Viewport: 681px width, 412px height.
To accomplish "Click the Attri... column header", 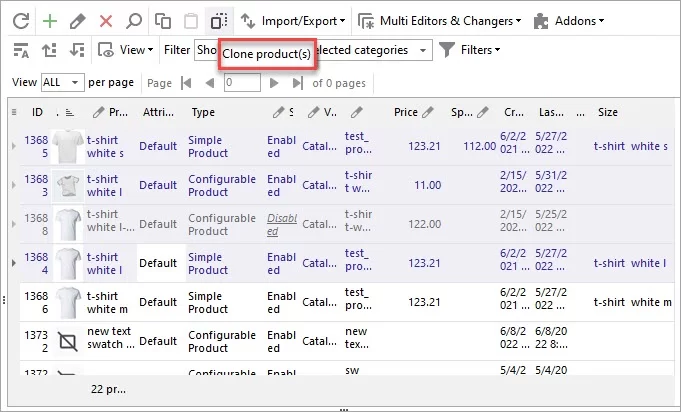I will point(158,112).
